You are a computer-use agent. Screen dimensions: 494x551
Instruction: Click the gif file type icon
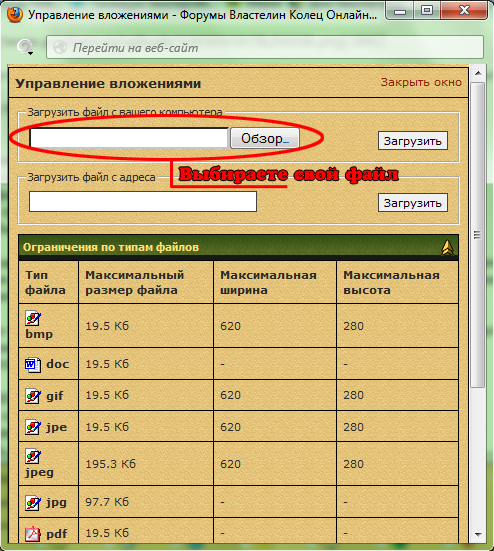[x=33, y=396]
